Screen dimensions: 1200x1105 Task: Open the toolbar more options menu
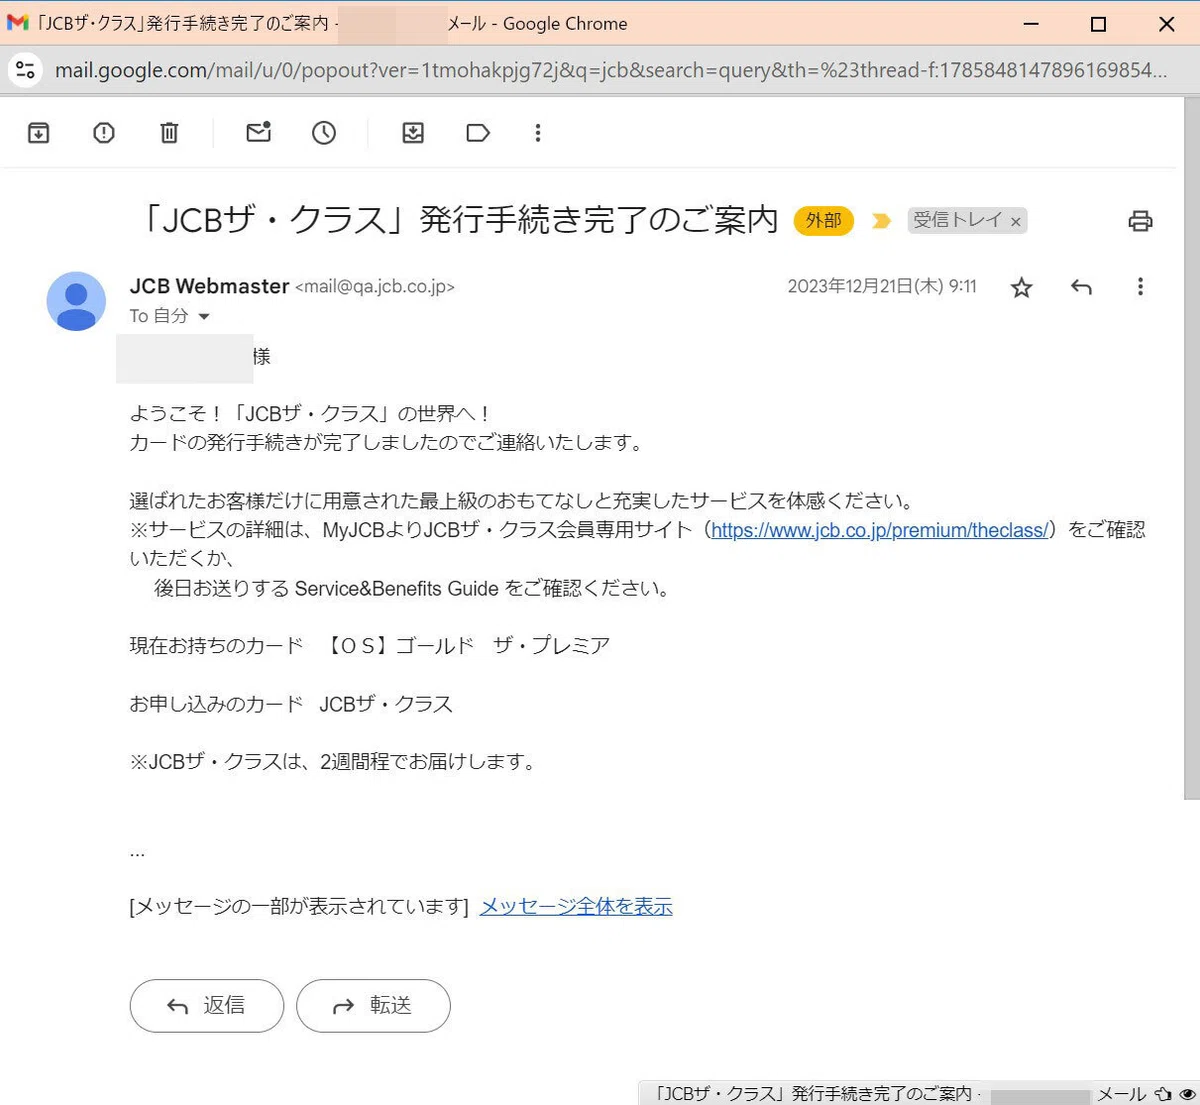point(538,132)
